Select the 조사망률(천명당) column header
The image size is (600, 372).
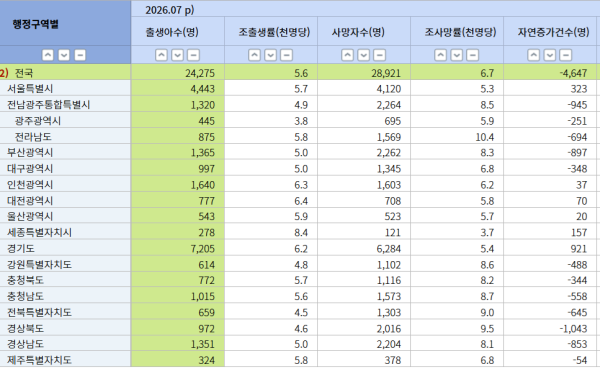pyautogui.click(x=457, y=32)
